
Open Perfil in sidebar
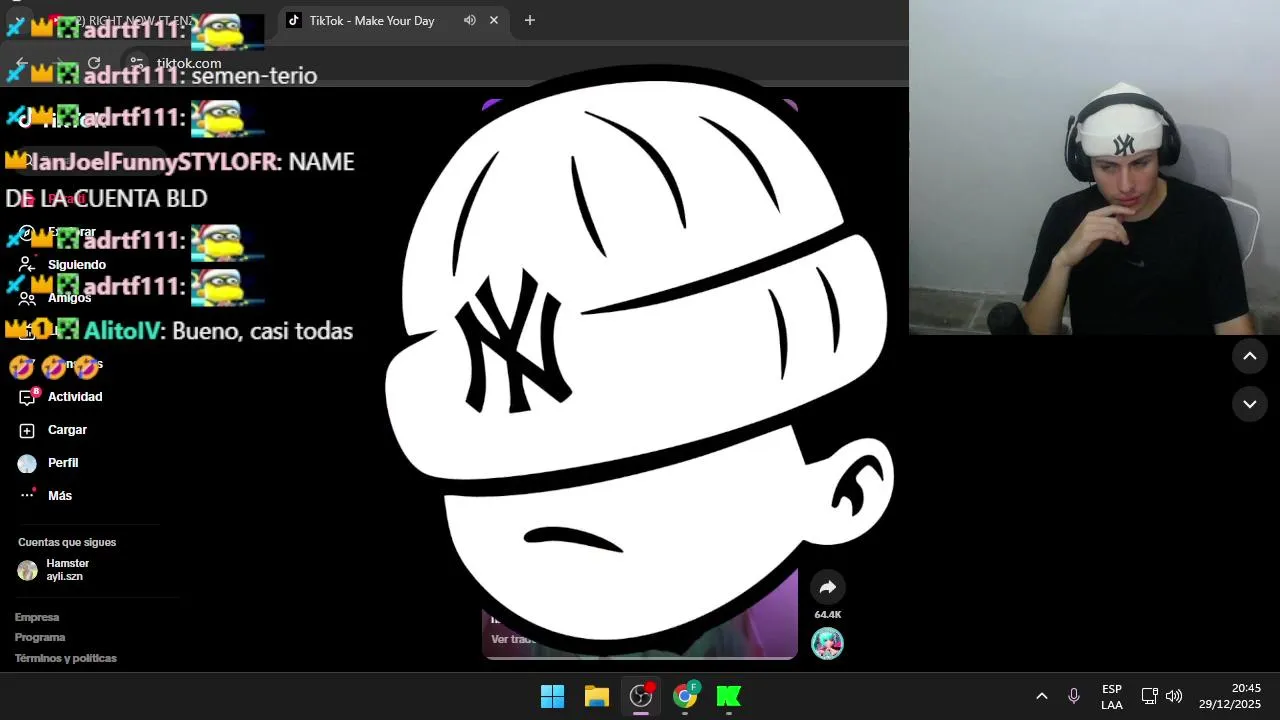coord(63,463)
